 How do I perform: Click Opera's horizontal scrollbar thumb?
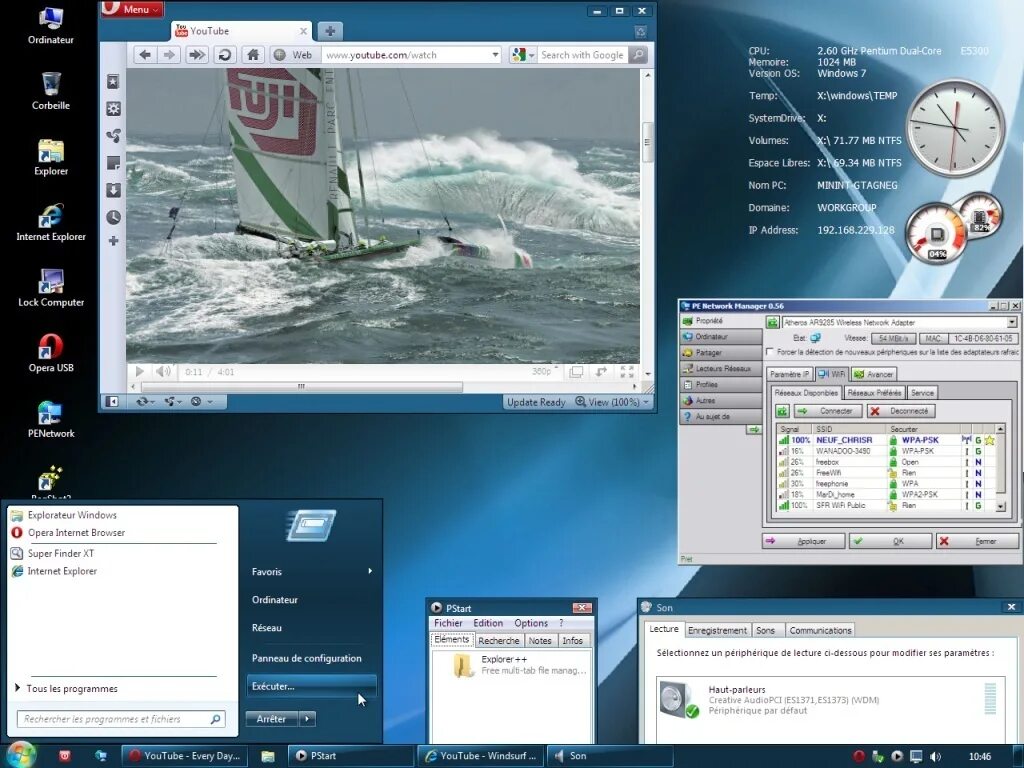pos(301,387)
